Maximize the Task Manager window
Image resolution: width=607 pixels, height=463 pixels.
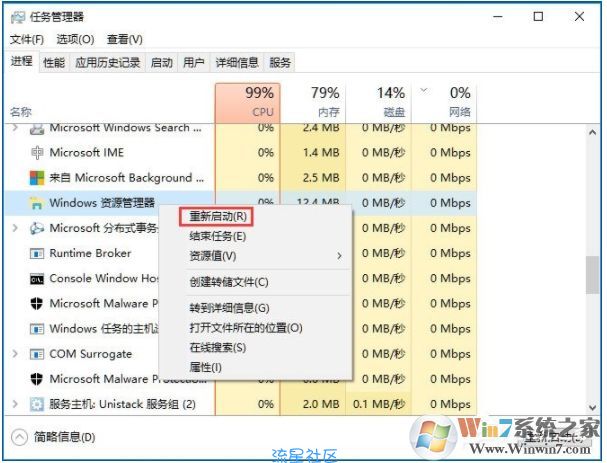click(538, 17)
